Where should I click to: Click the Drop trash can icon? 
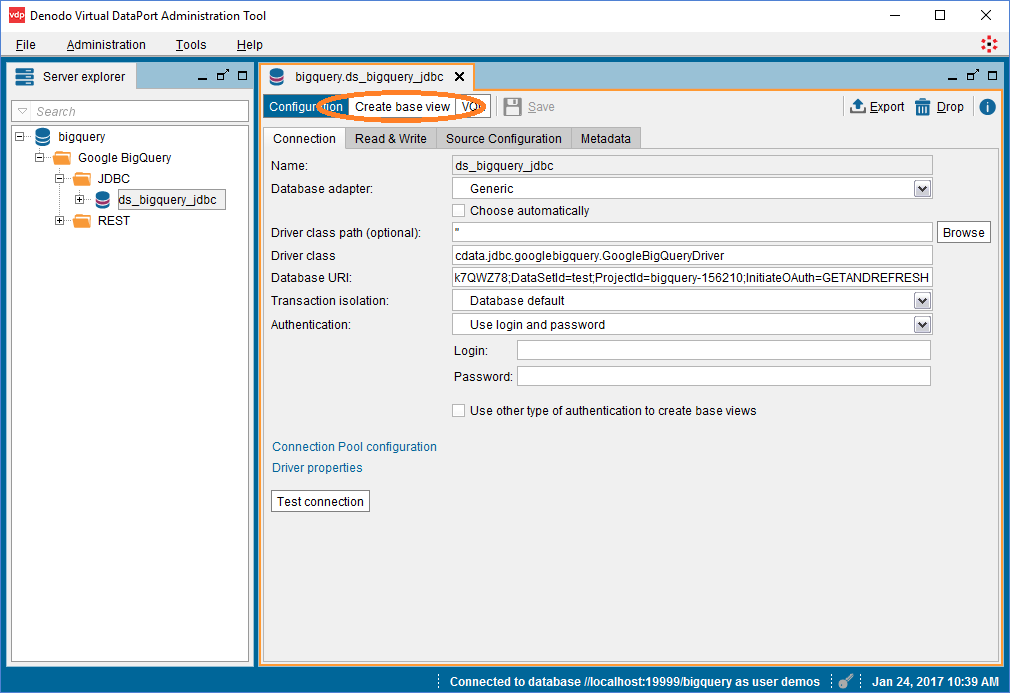click(922, 107)
